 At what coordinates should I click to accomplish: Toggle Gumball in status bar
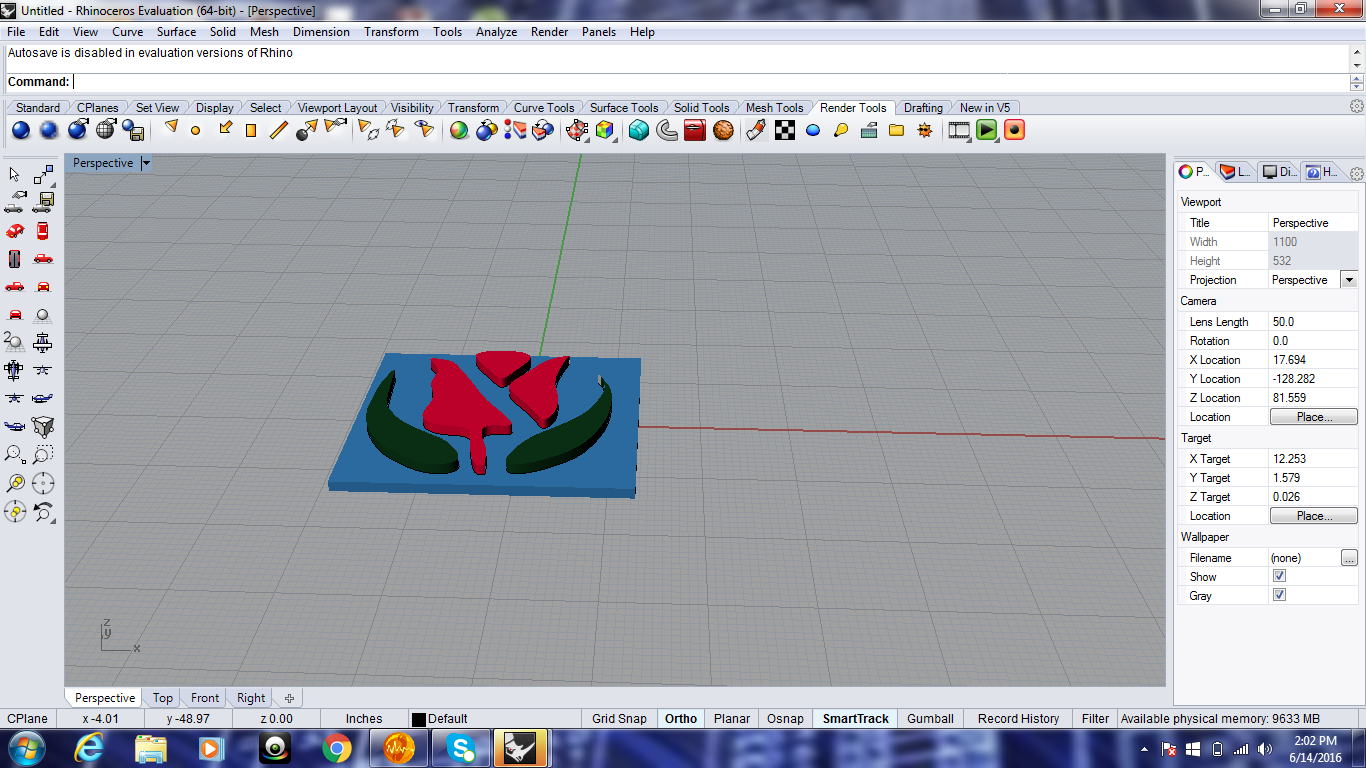tap(930, 718)
